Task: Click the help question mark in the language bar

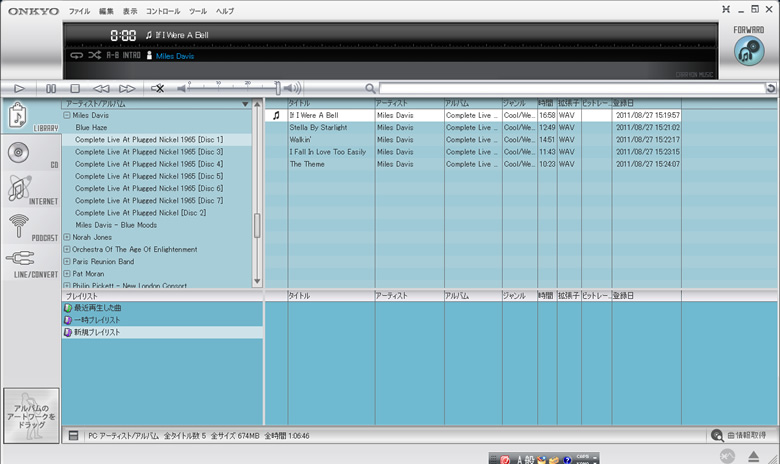Action: 567,460
